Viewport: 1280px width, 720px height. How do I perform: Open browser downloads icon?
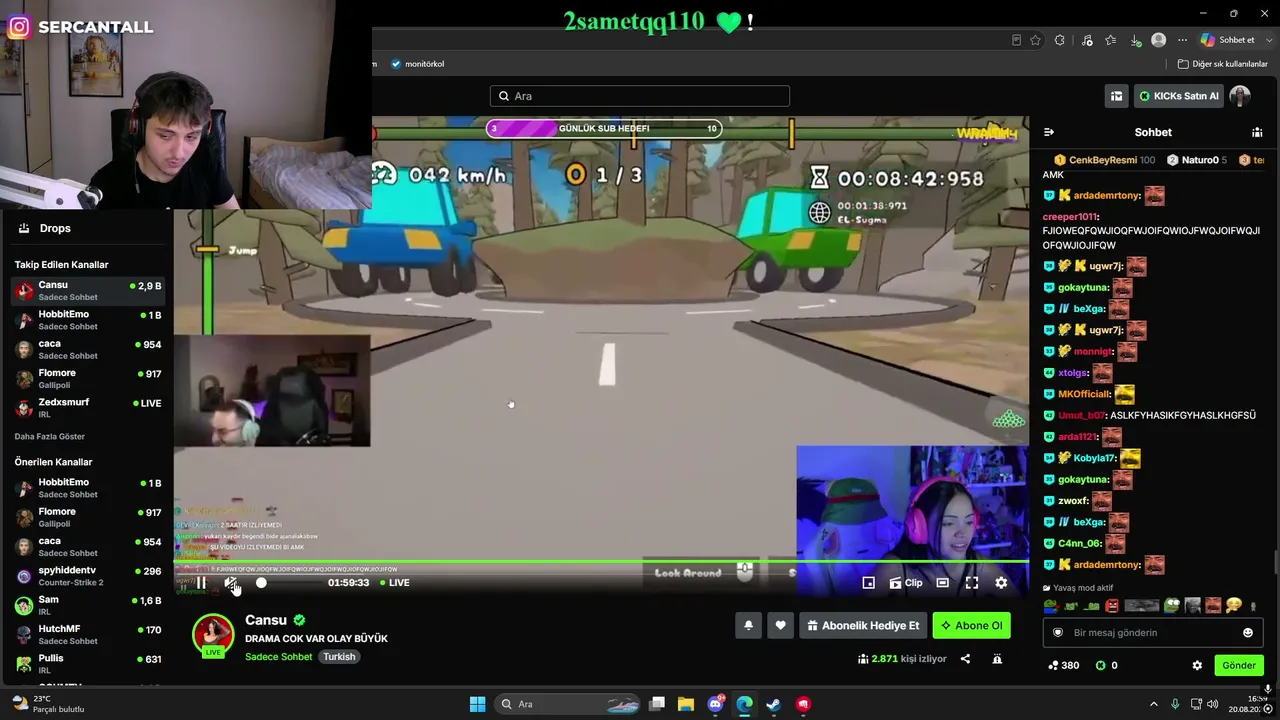(1135, 40)
